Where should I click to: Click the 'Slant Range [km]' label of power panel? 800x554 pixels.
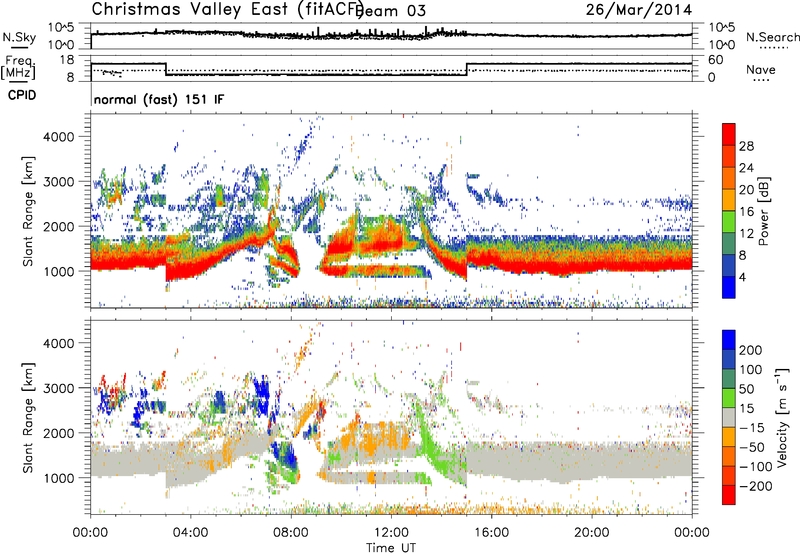click(x=28, y=211)
